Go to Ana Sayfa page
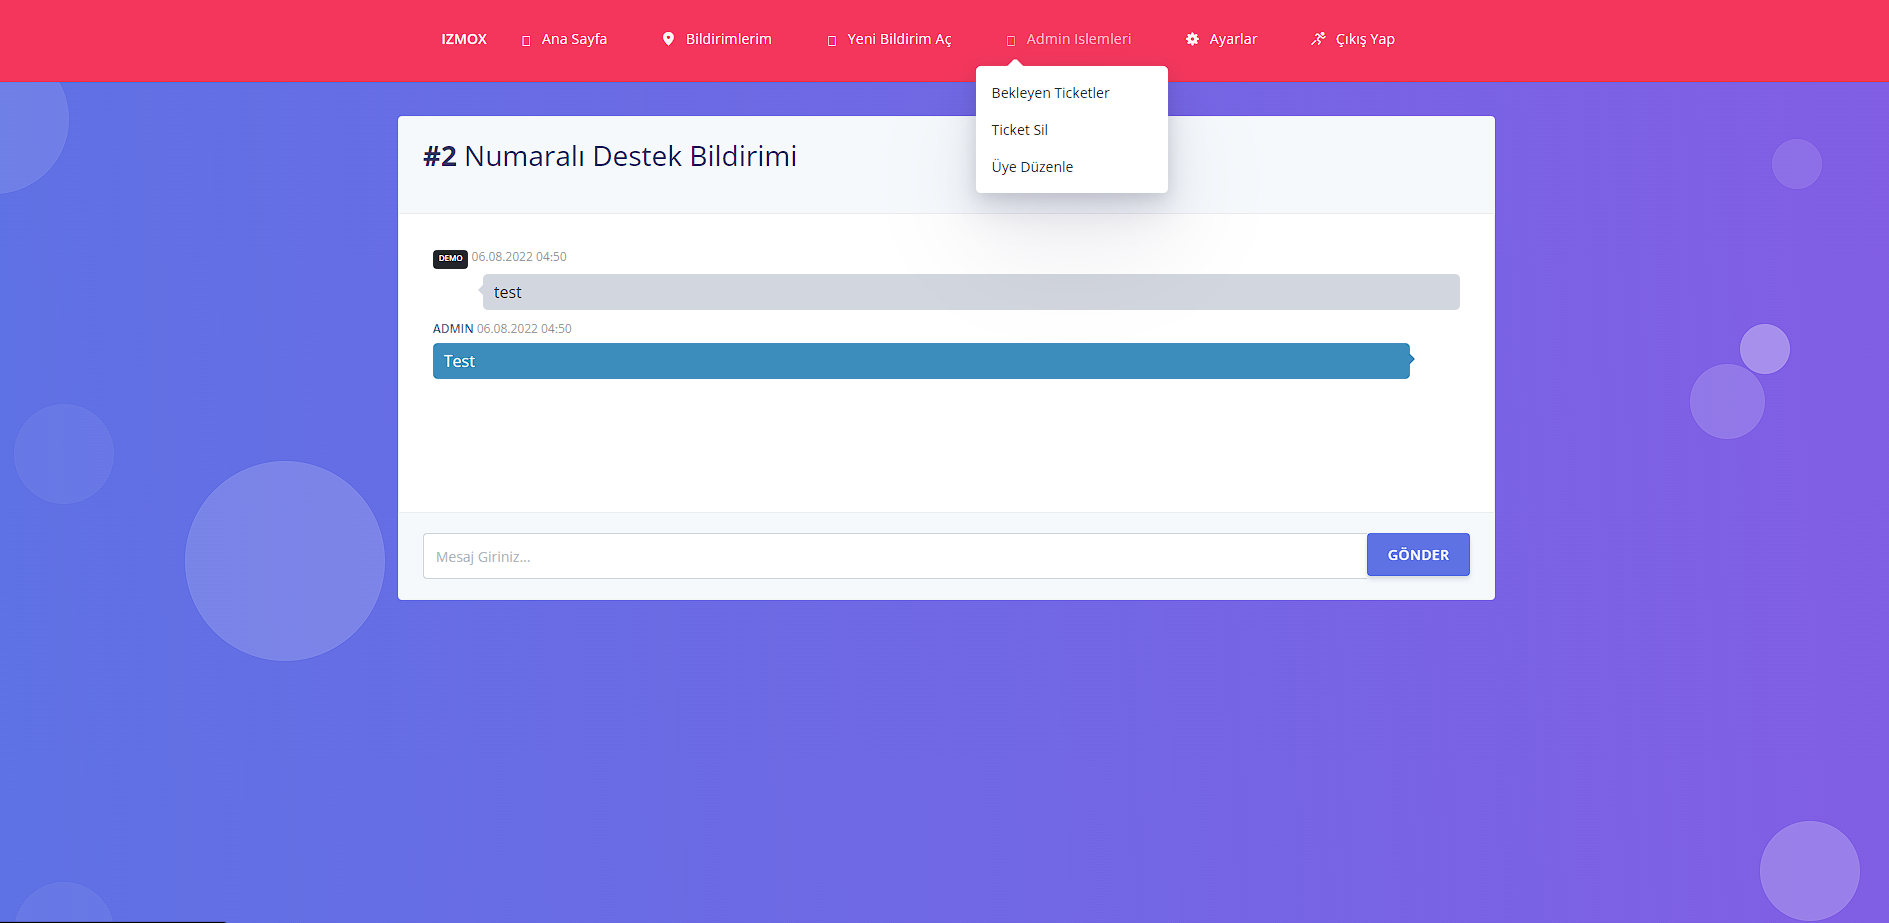This screenshot has width=1889, height=923. coord(574,39)
